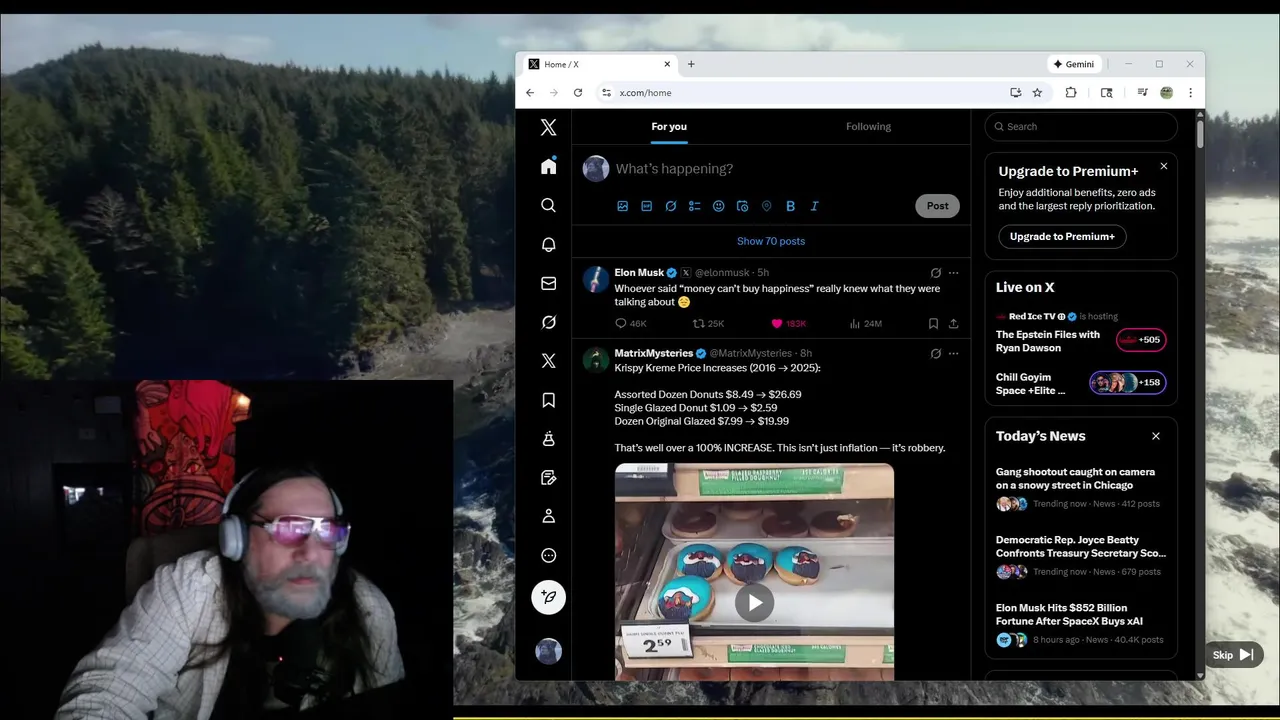1280x720 pixels.
Task: Toggle italic text in composer
Action: click(x=814, y=206)
